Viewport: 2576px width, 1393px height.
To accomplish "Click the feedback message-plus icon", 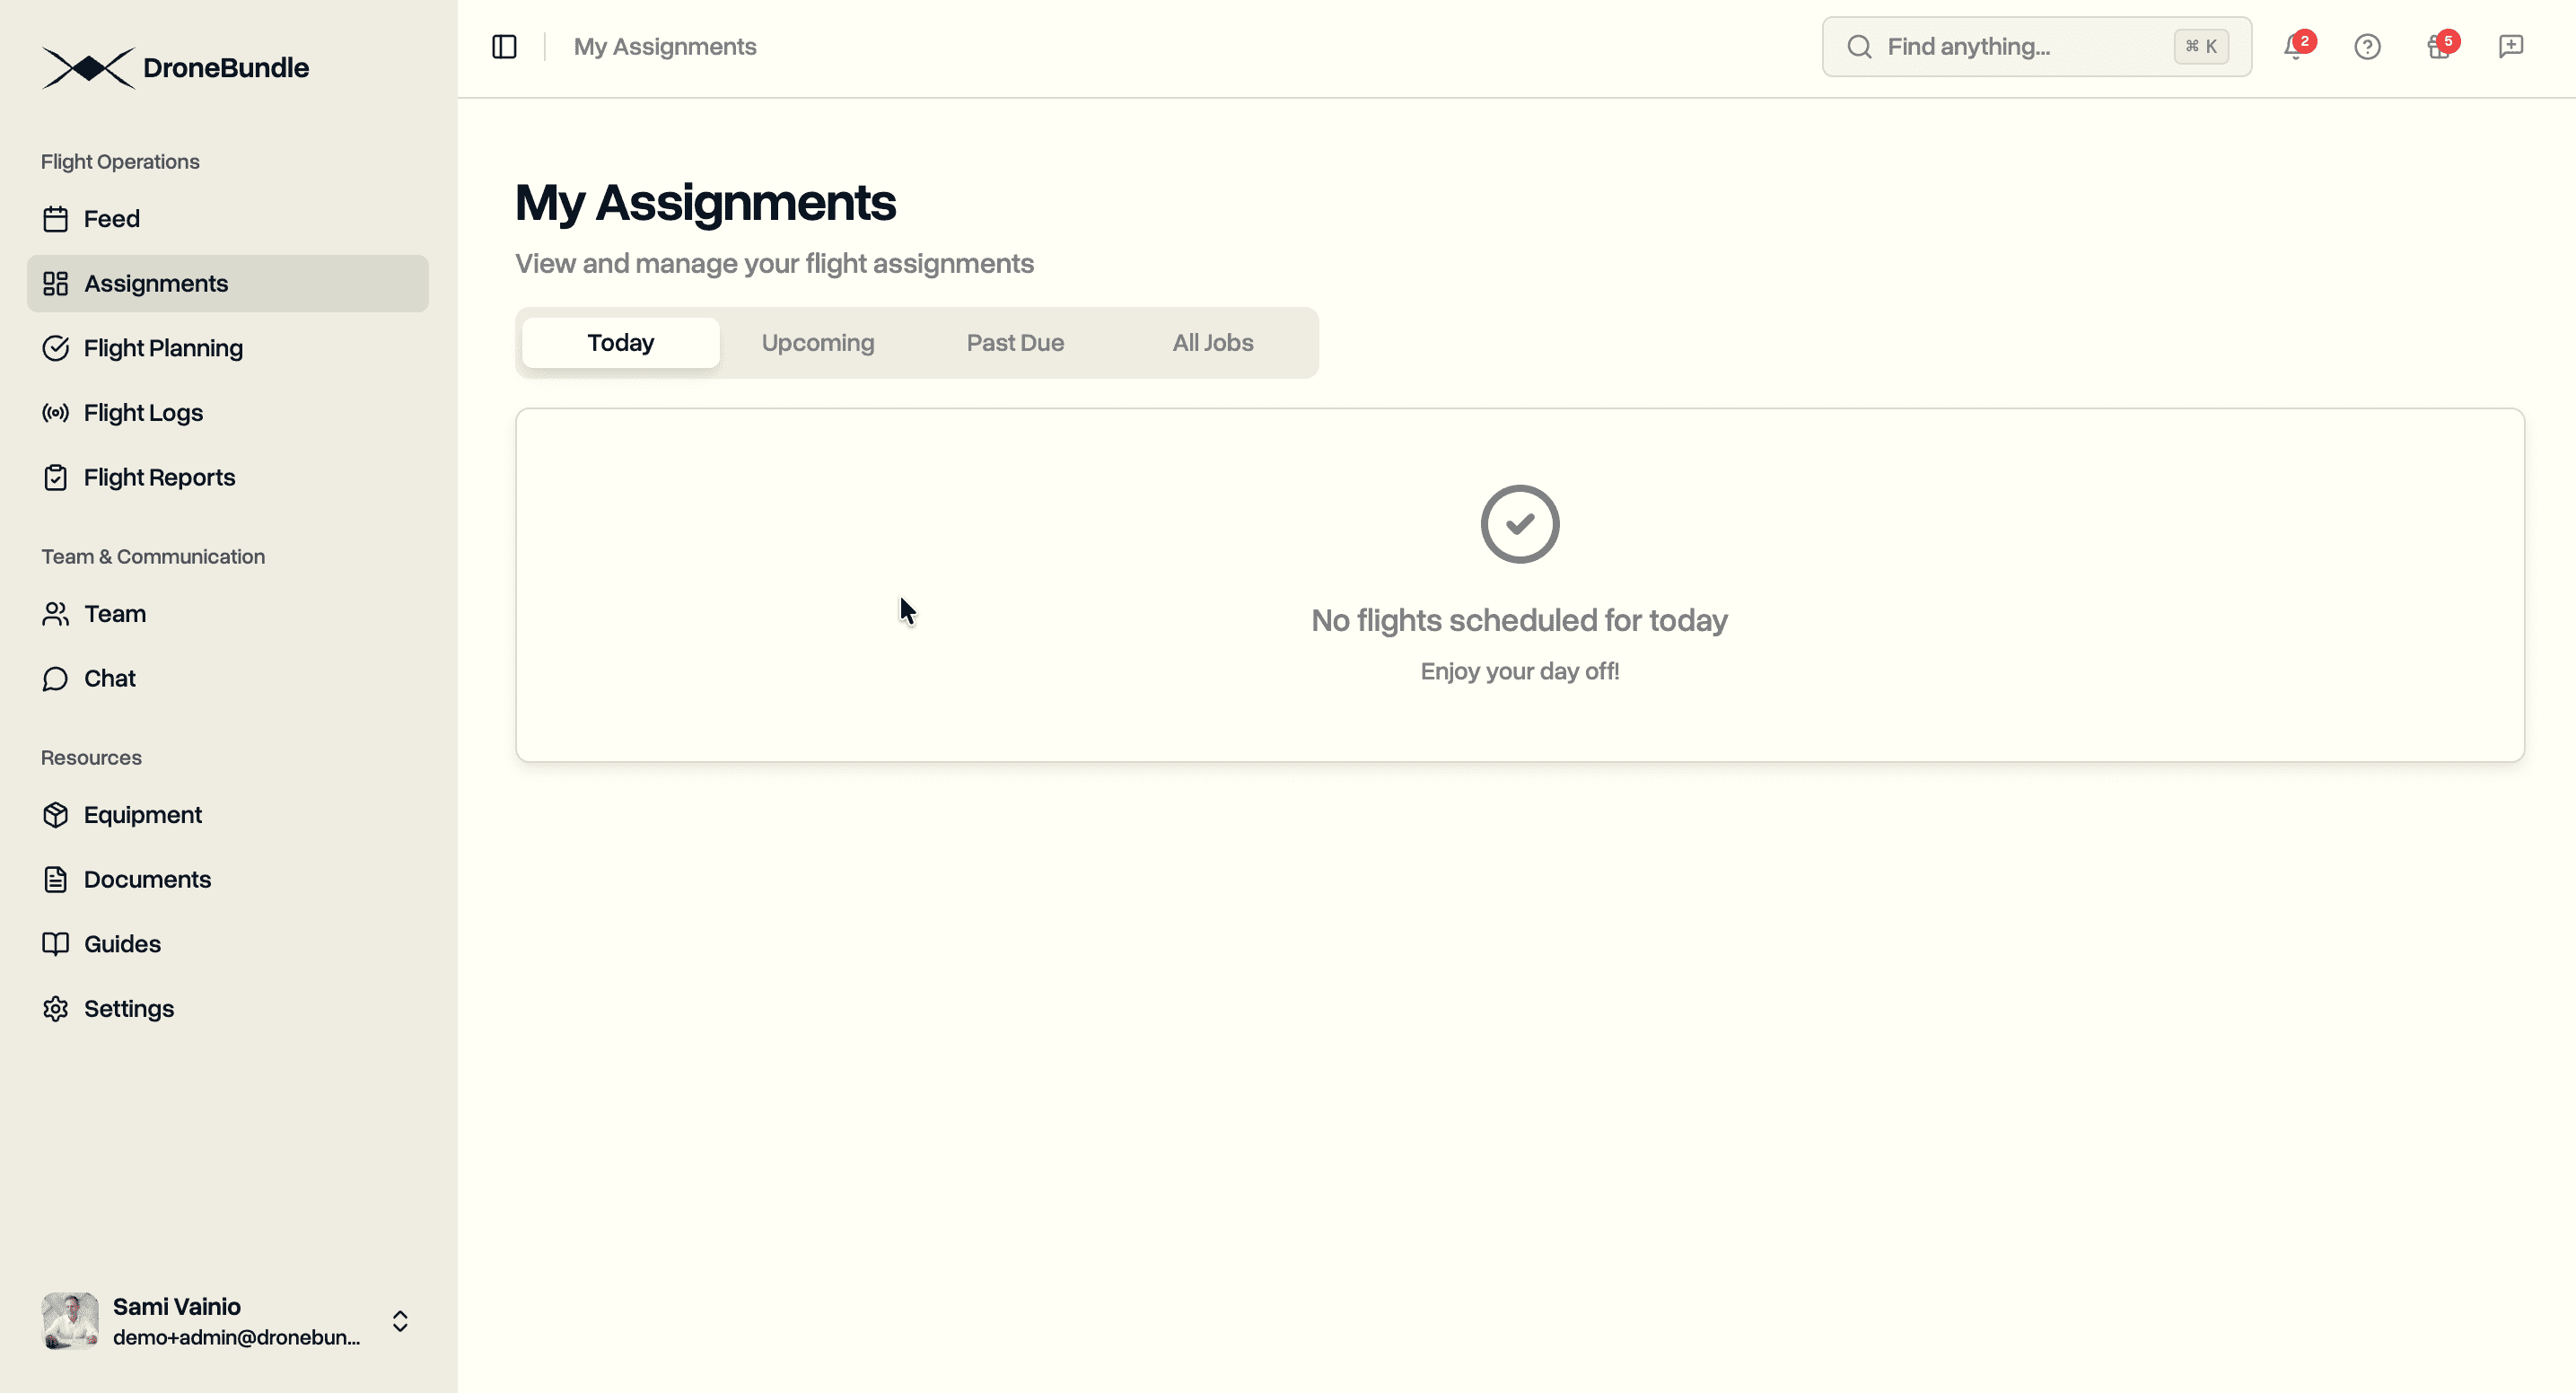I will click(x=2510, y=46).
